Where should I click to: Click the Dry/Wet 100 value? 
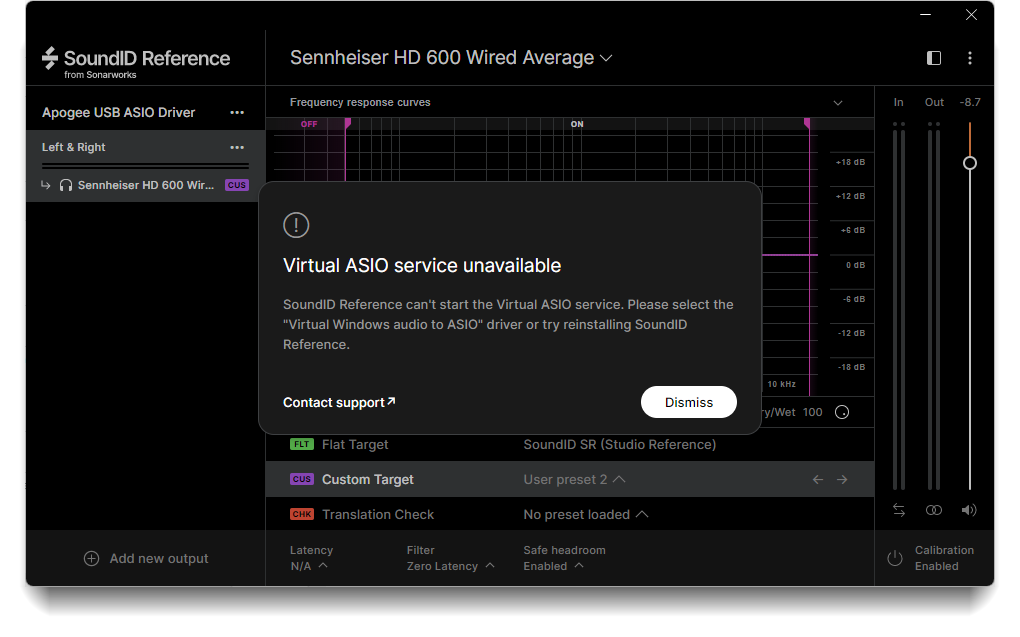[812, 412]
